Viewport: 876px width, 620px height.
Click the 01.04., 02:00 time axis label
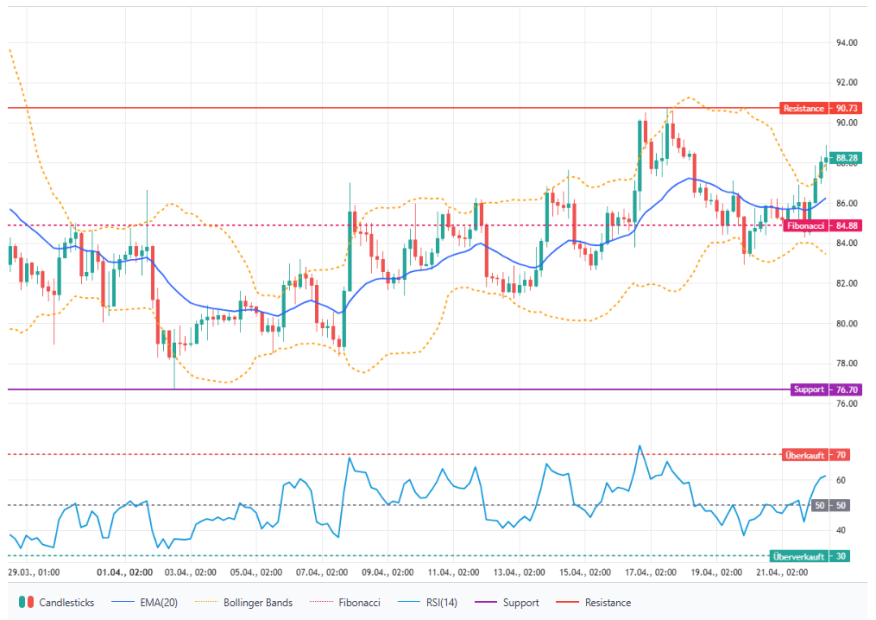pyautogui.click(x=124, y=574)
